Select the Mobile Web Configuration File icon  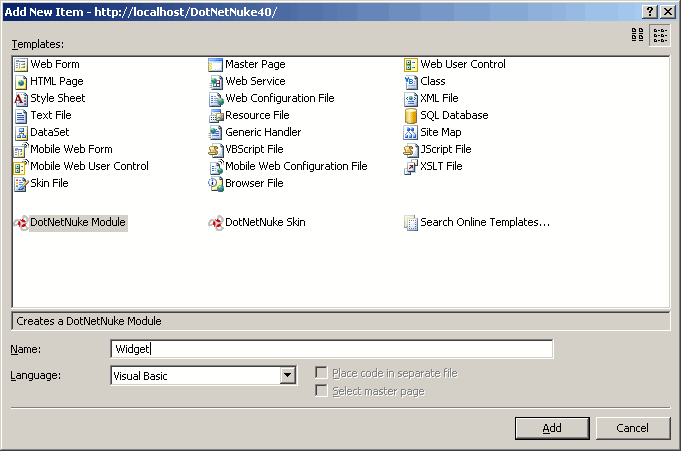215,166
